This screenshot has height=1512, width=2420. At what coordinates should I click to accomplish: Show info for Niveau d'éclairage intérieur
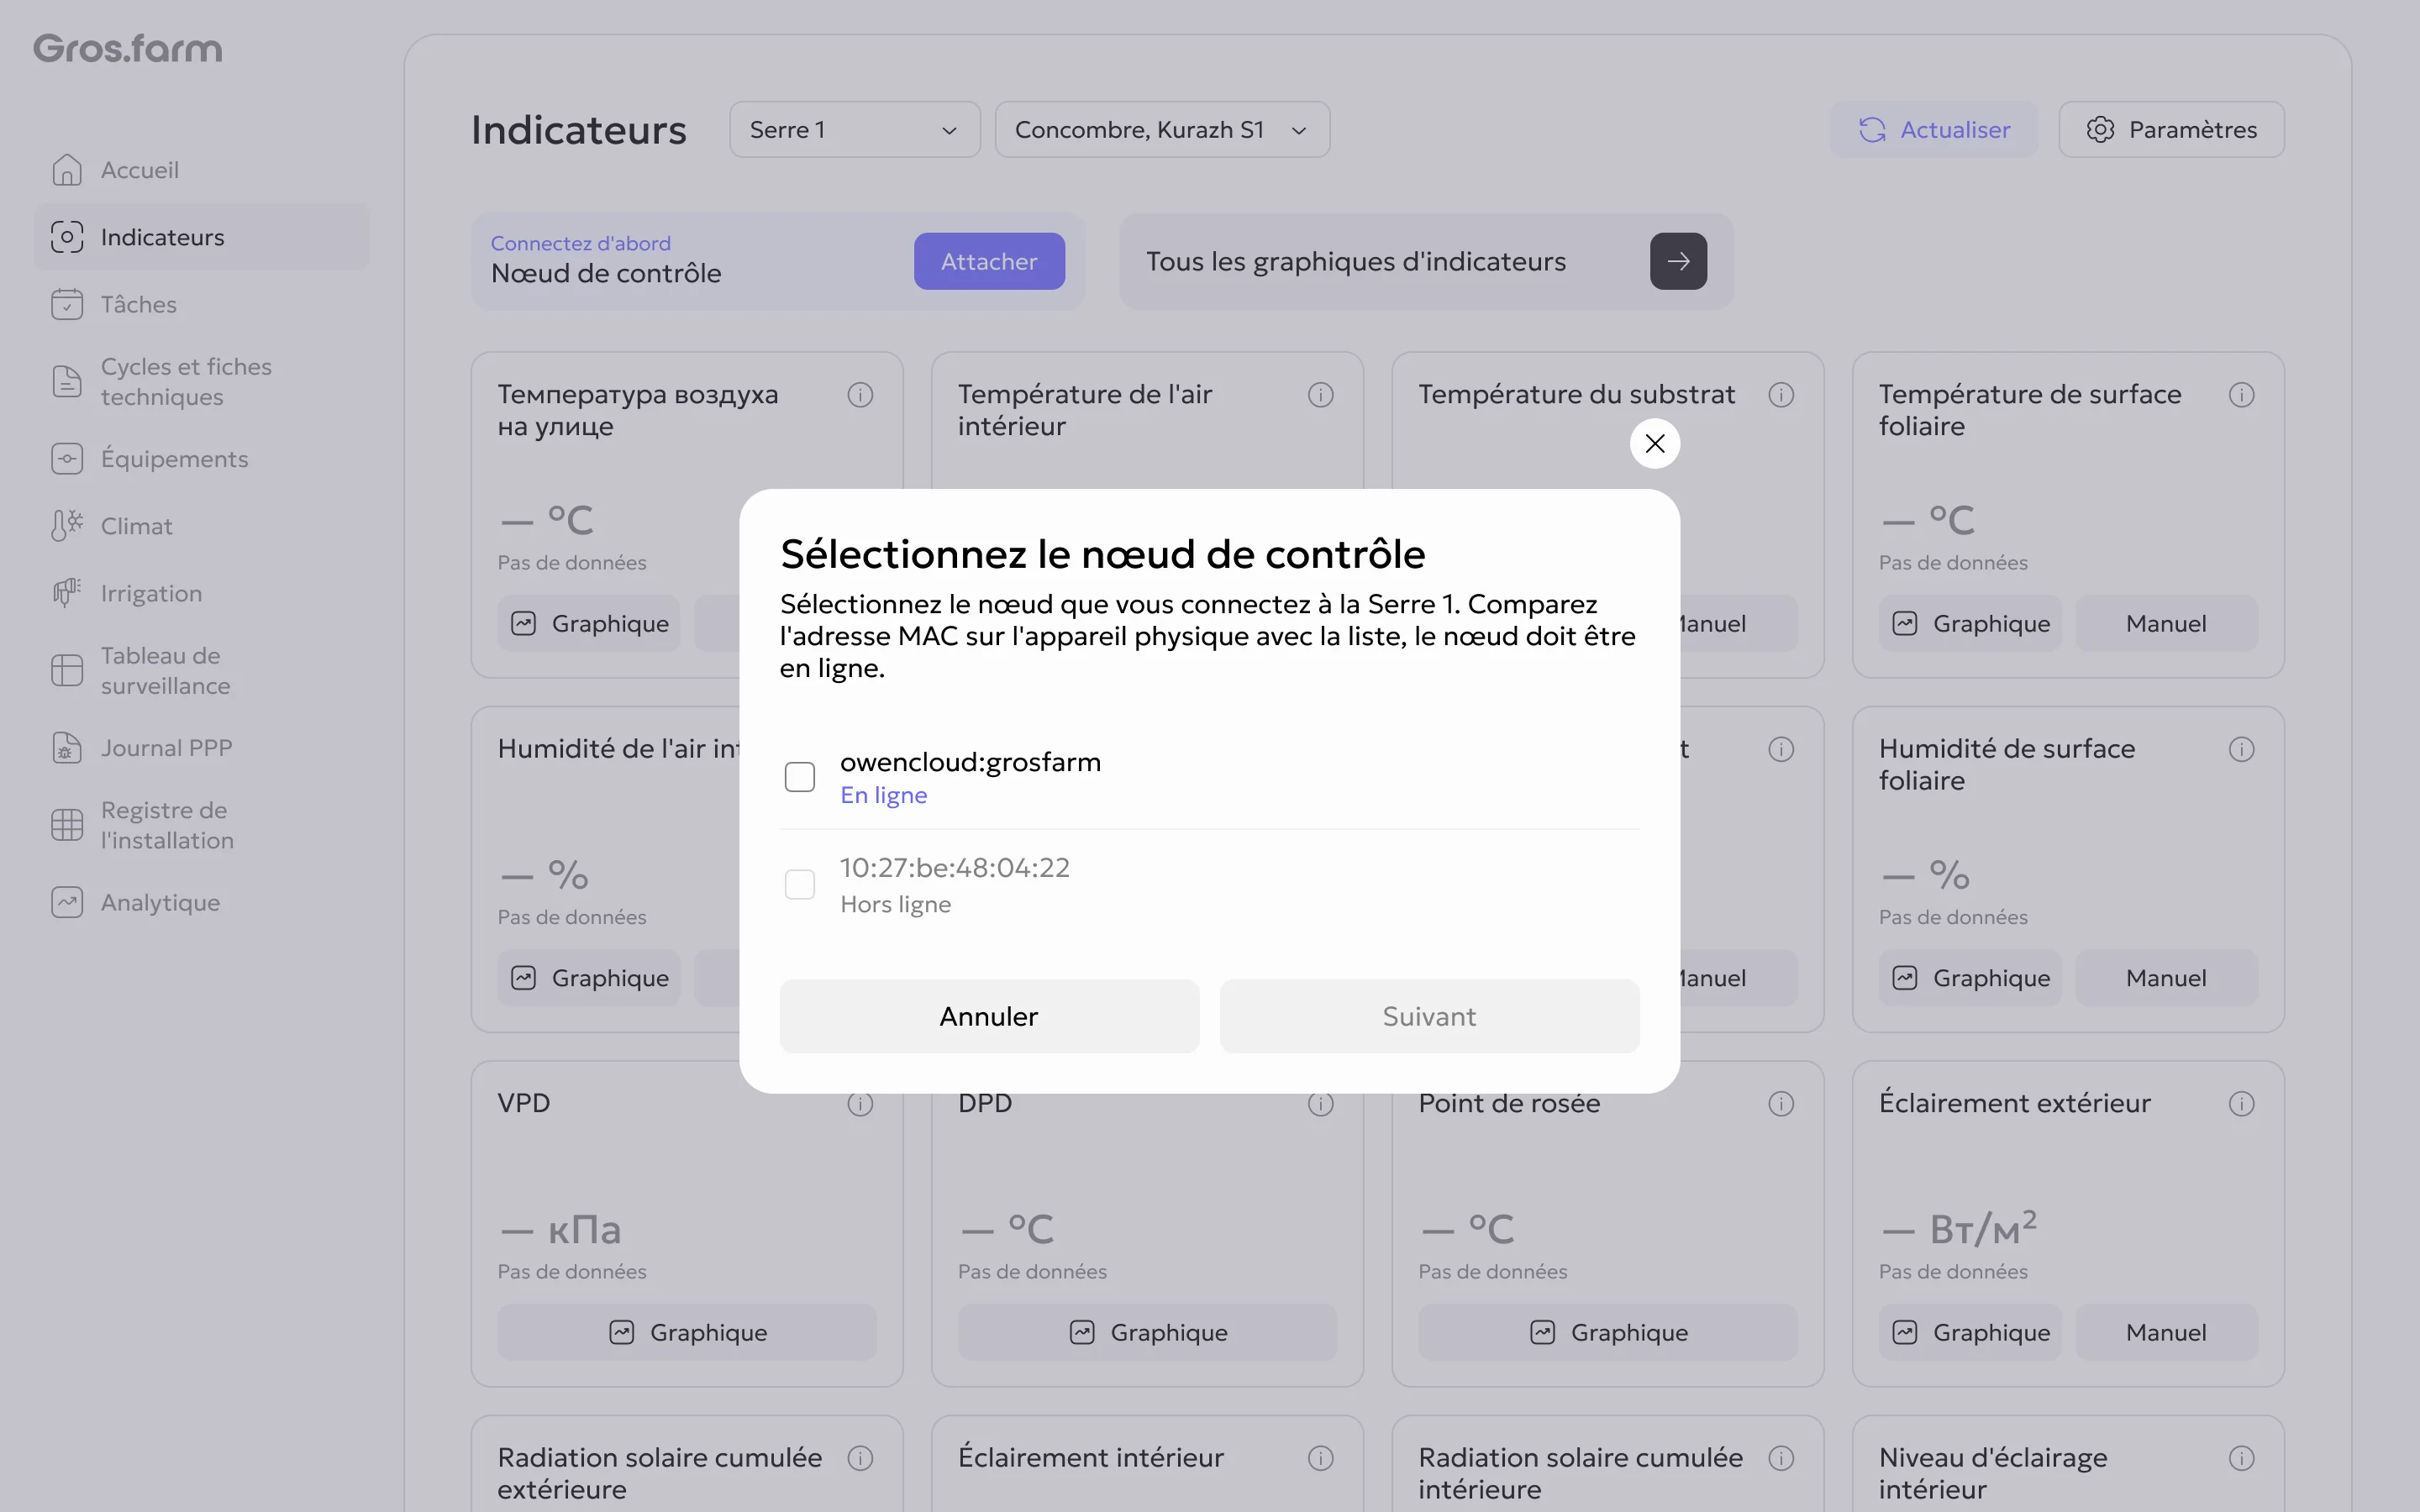(2241, 1458)
